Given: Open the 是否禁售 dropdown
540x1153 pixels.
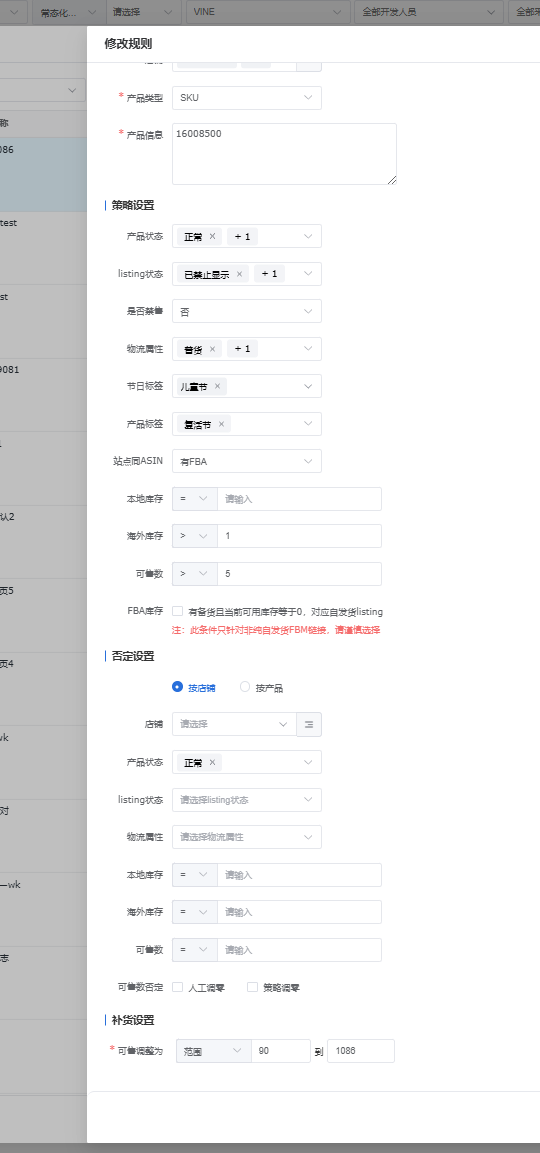Looking at the screenshot, I should 246,311.
